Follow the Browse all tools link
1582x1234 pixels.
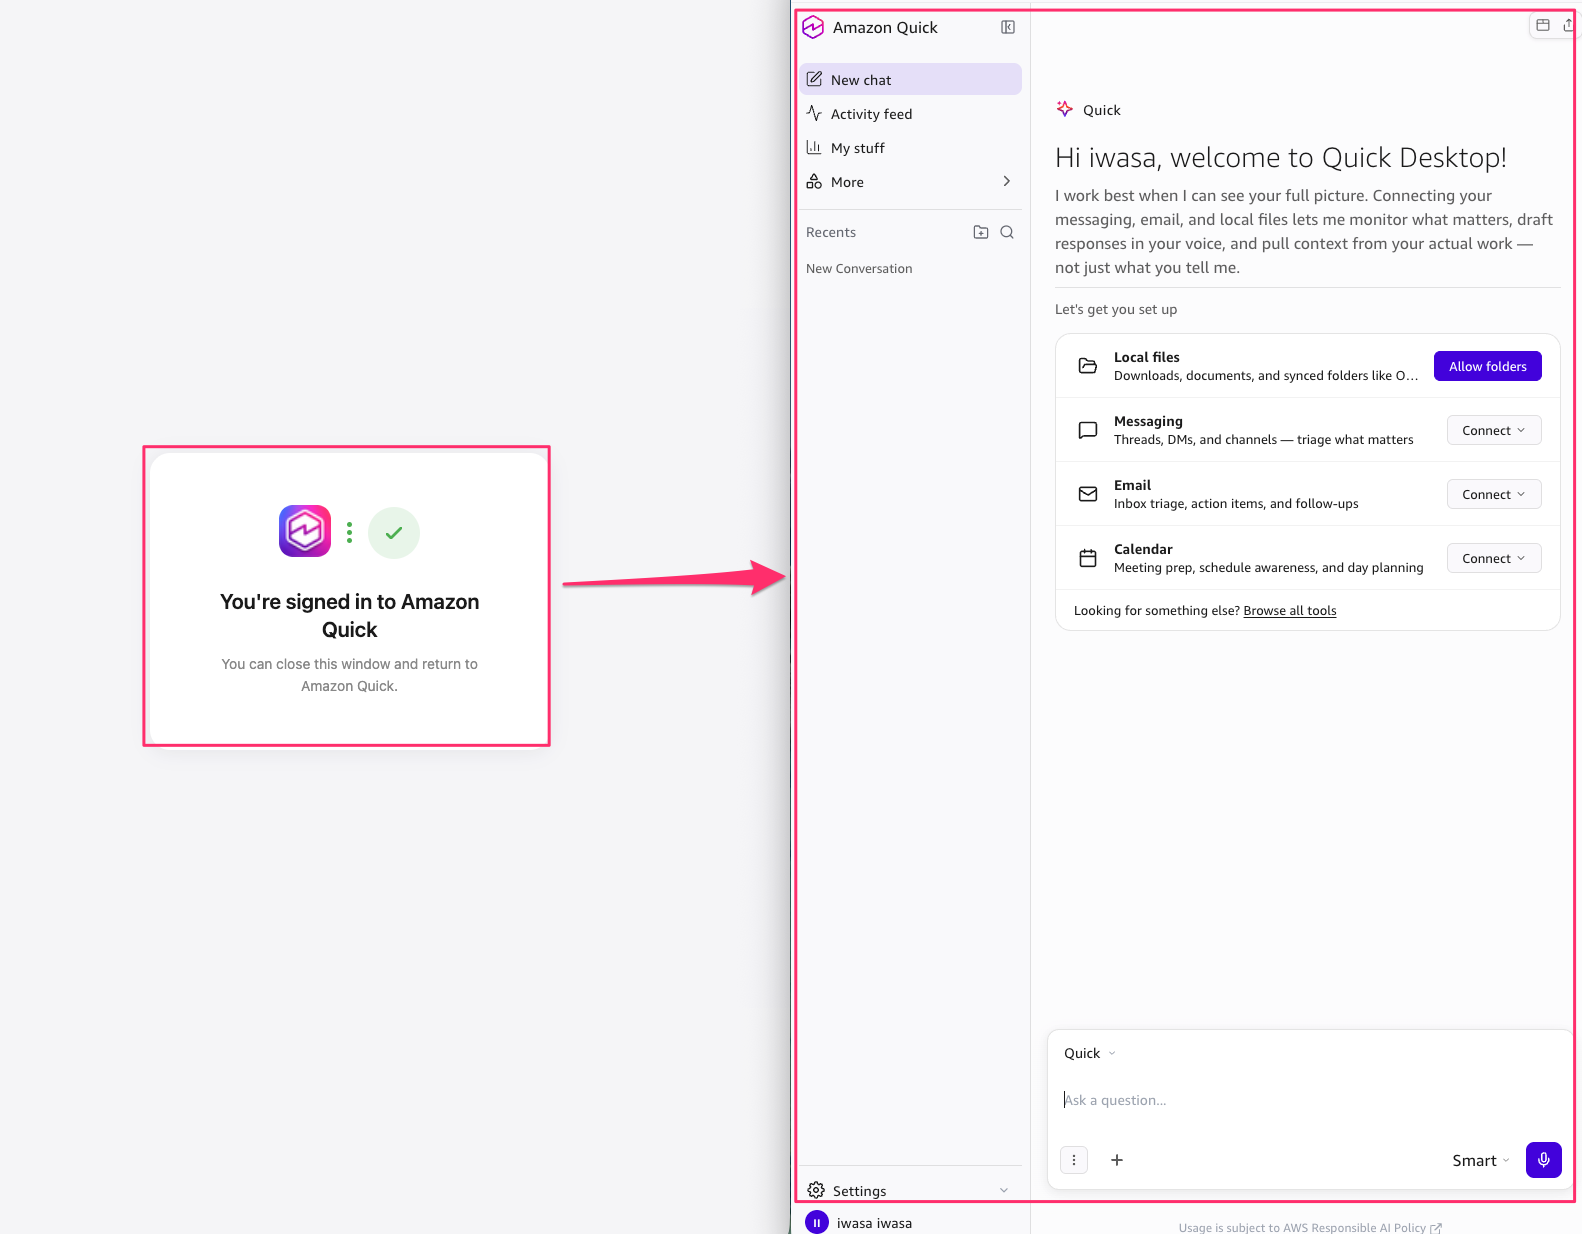tap(1290, 610)
